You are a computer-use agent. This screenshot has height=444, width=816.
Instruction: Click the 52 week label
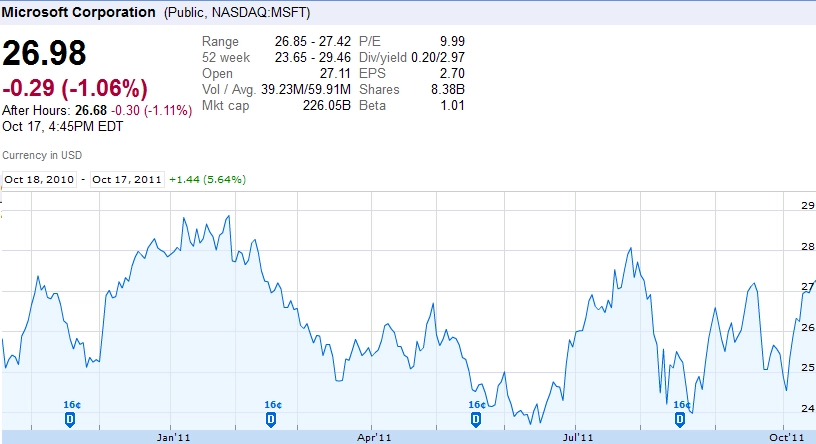pos(226,57)
